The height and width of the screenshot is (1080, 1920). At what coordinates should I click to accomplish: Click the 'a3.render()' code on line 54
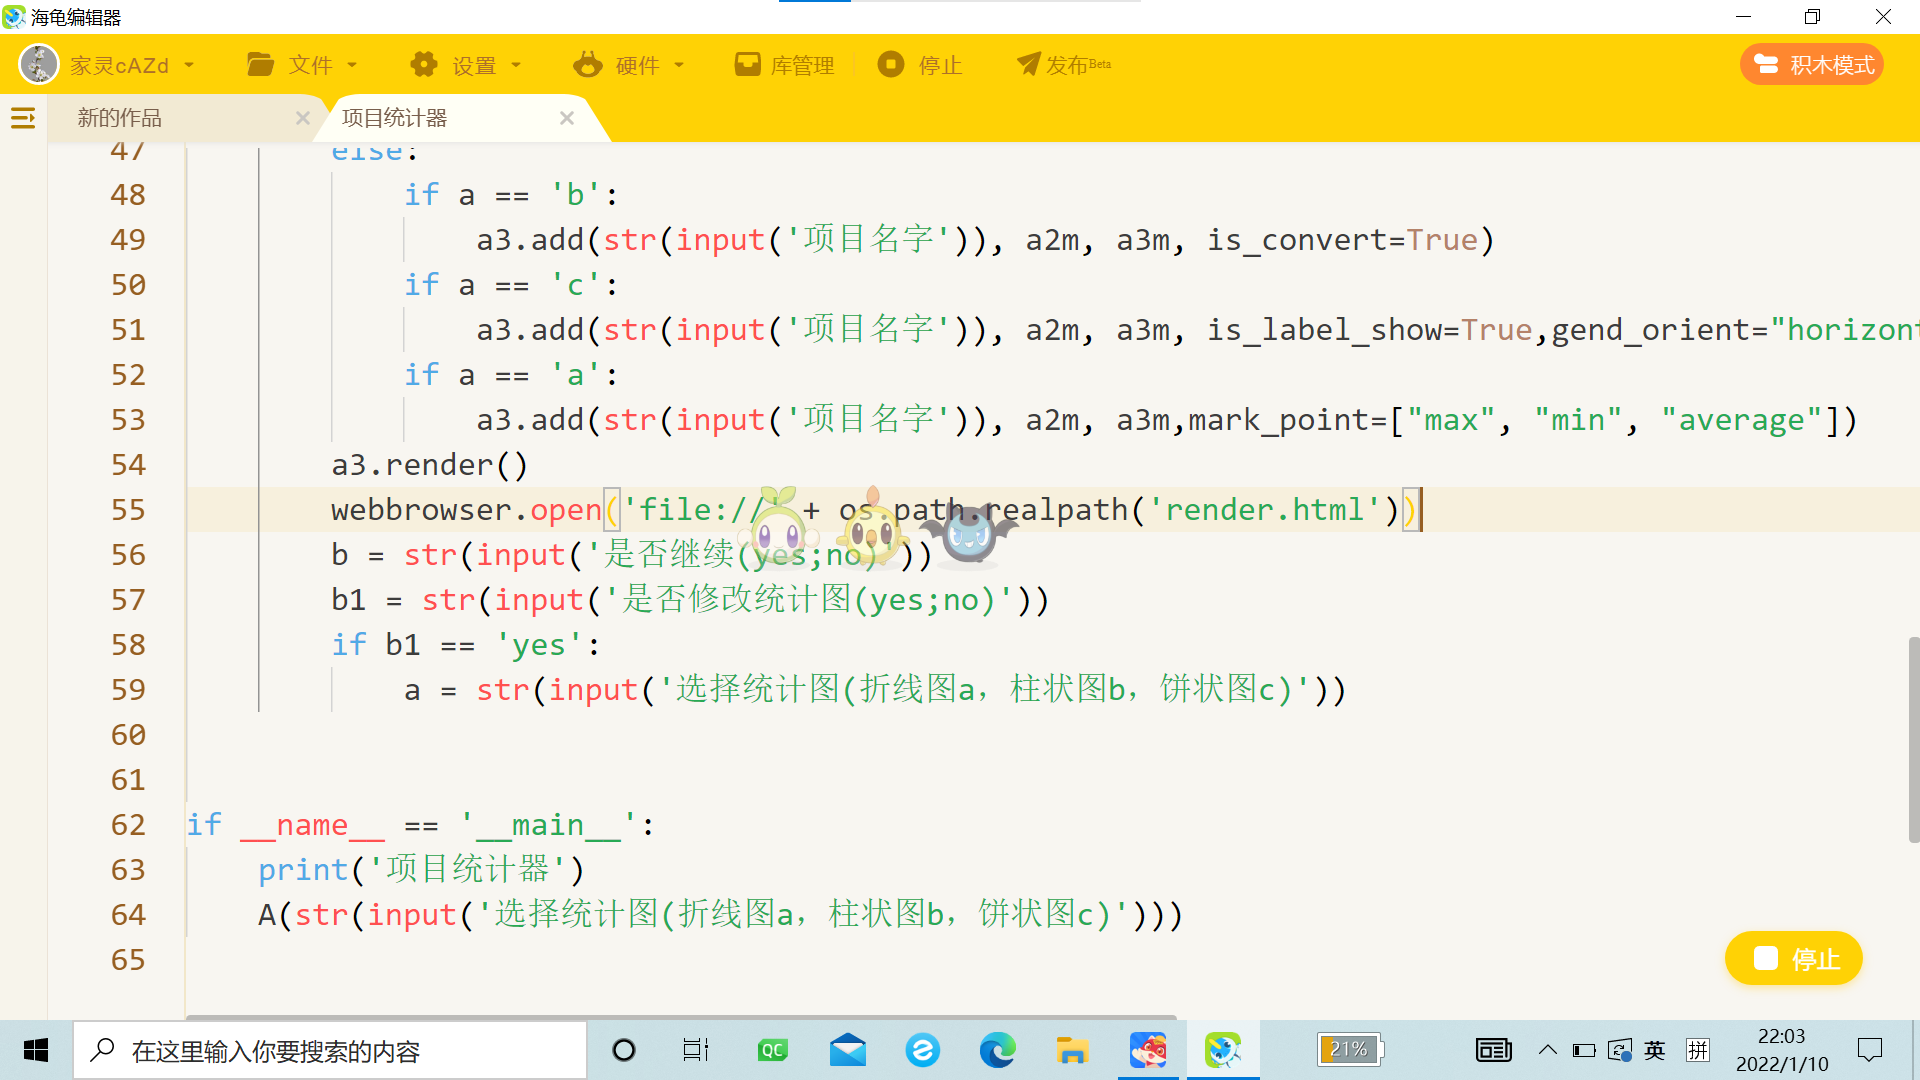tap(429, 465)
